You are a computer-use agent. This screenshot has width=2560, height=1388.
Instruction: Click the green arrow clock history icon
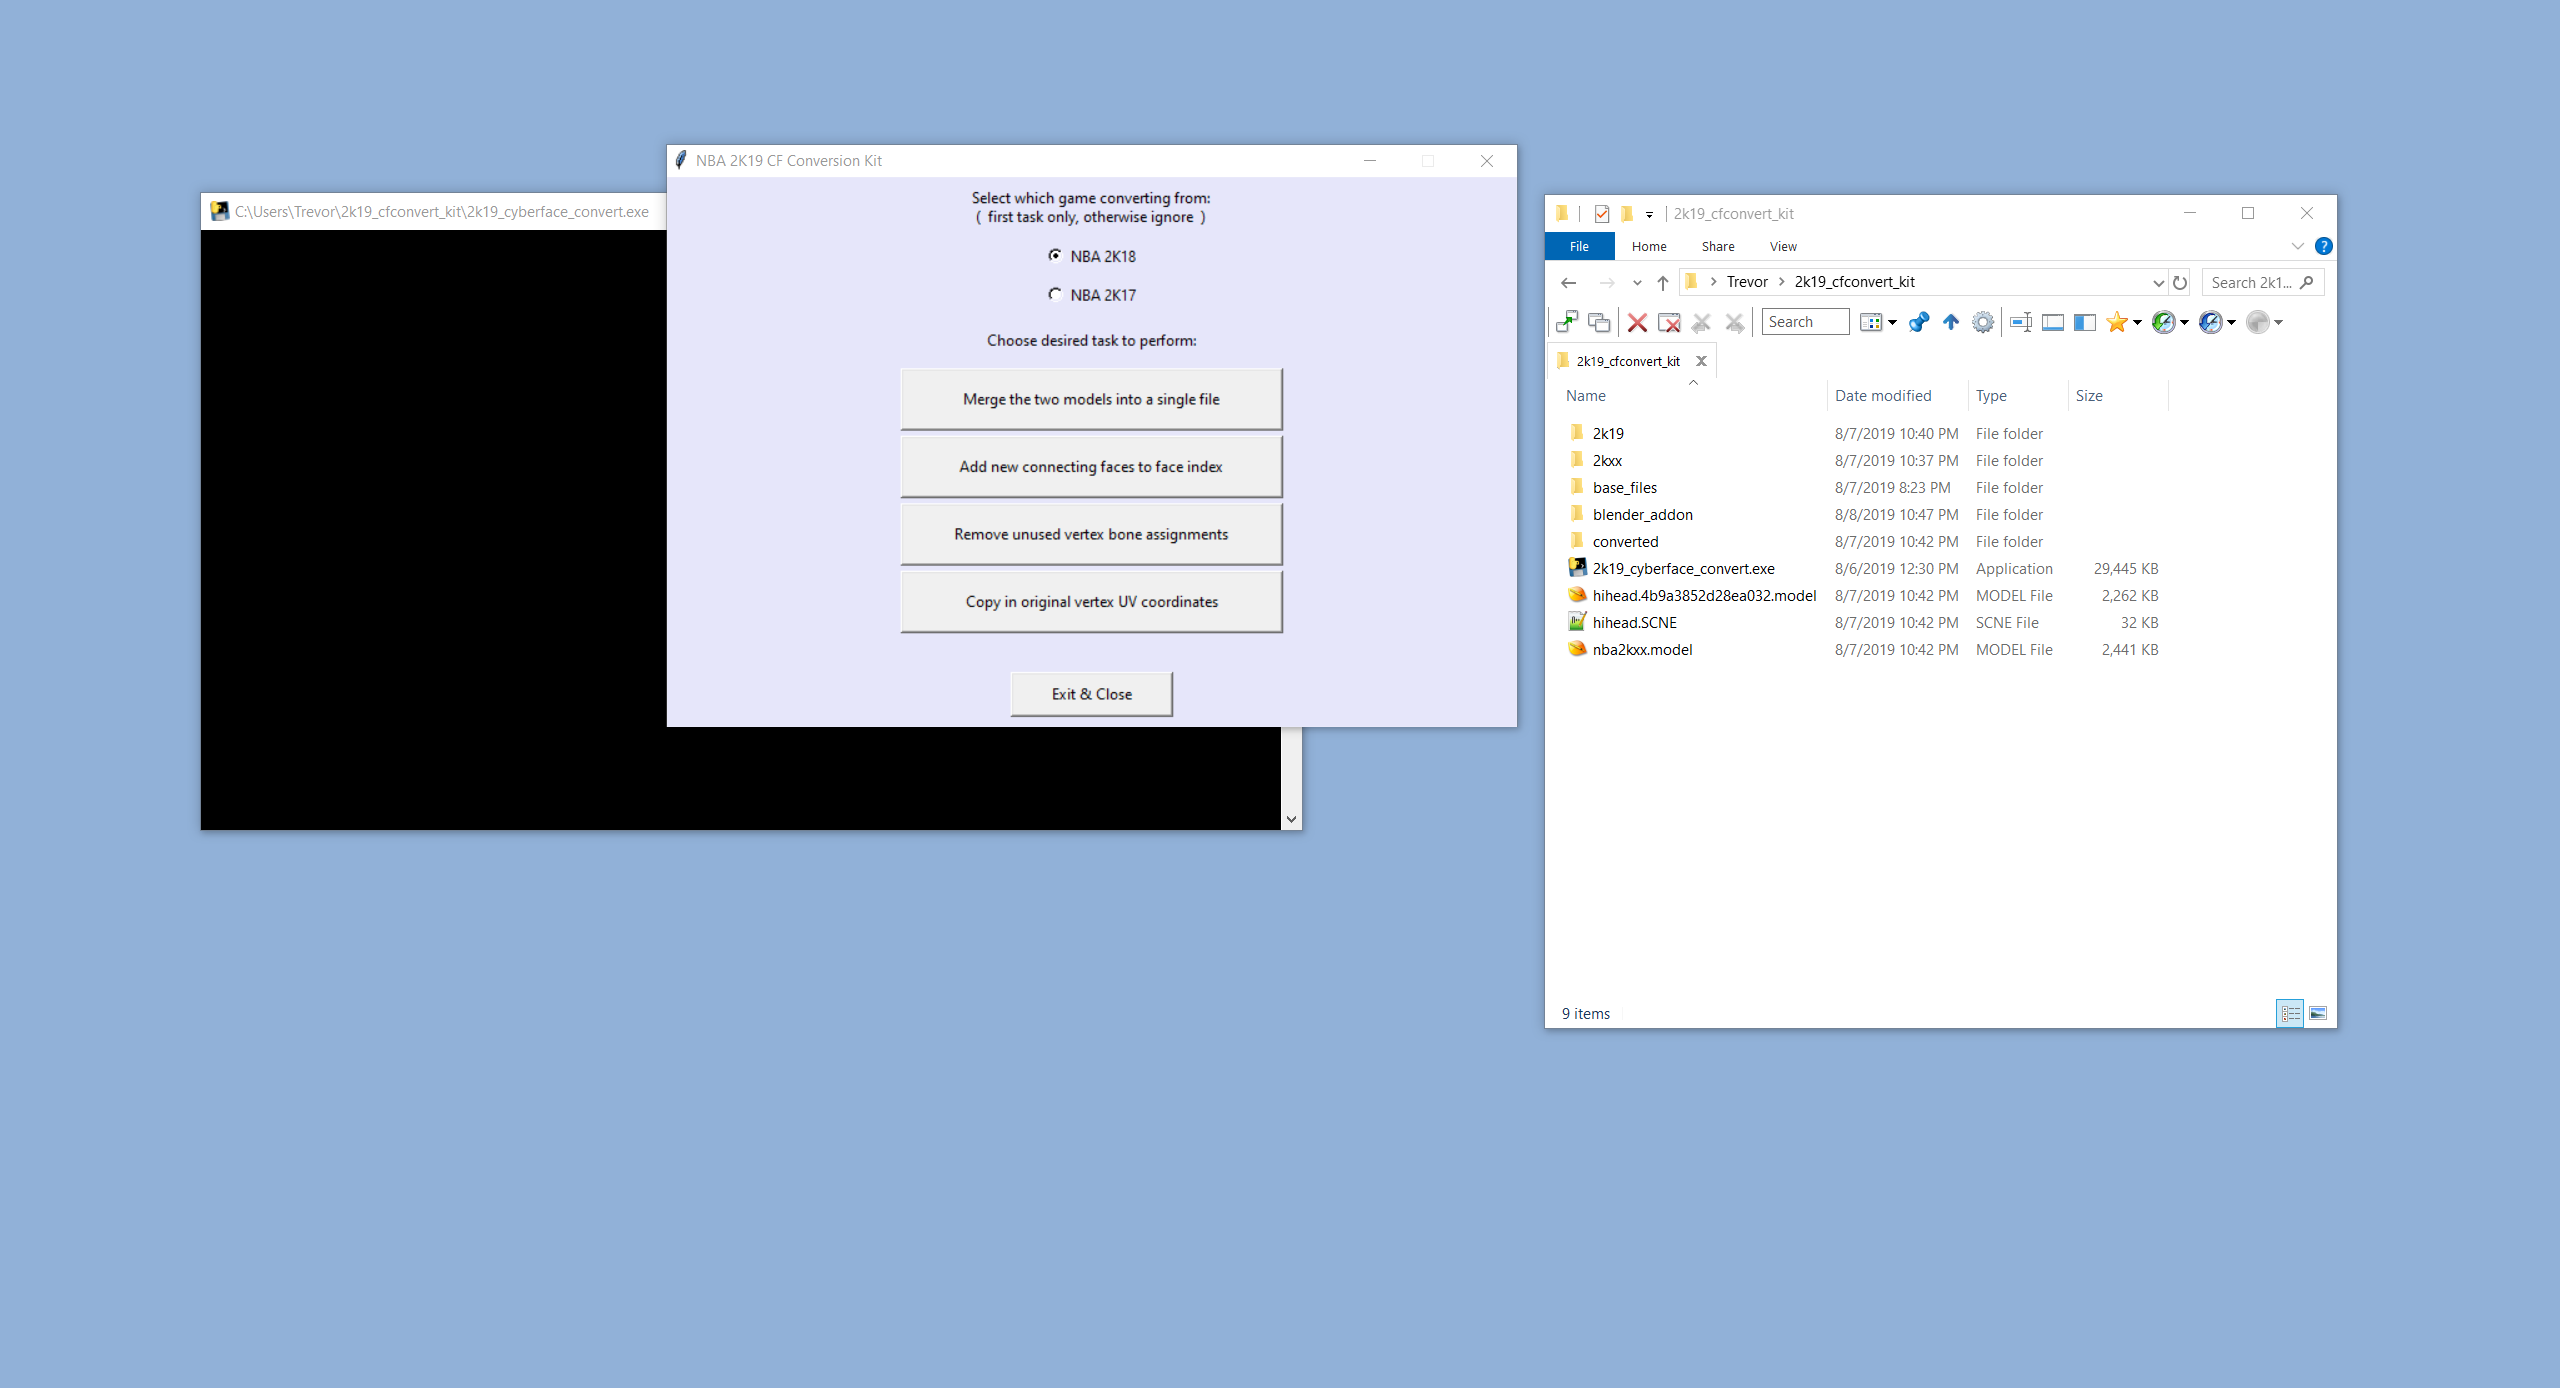click(2163, 322)
